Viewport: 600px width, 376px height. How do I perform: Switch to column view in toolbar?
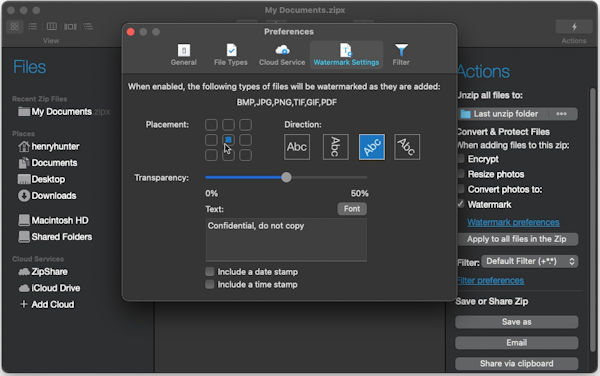52,26
